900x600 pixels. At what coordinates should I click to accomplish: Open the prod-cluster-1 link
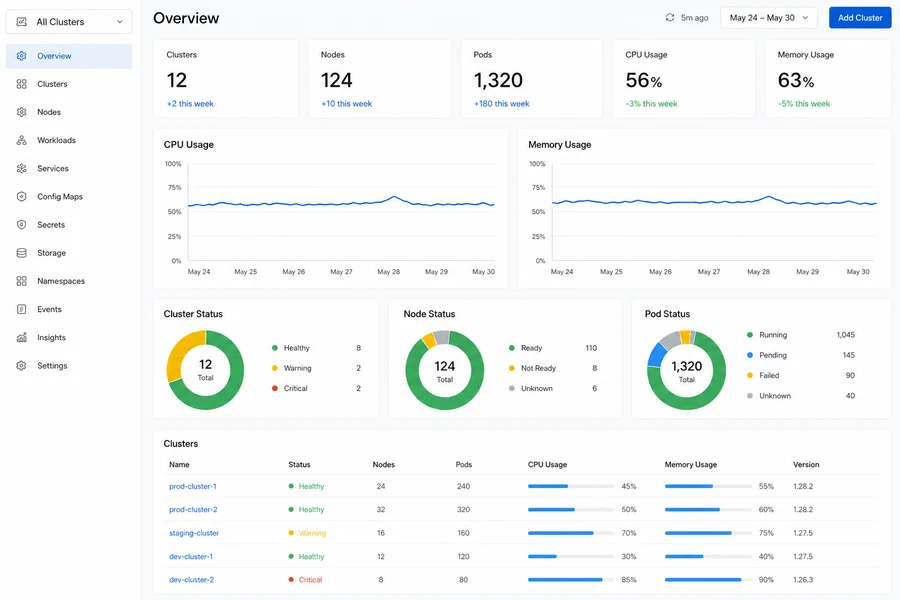coord(193,486)
